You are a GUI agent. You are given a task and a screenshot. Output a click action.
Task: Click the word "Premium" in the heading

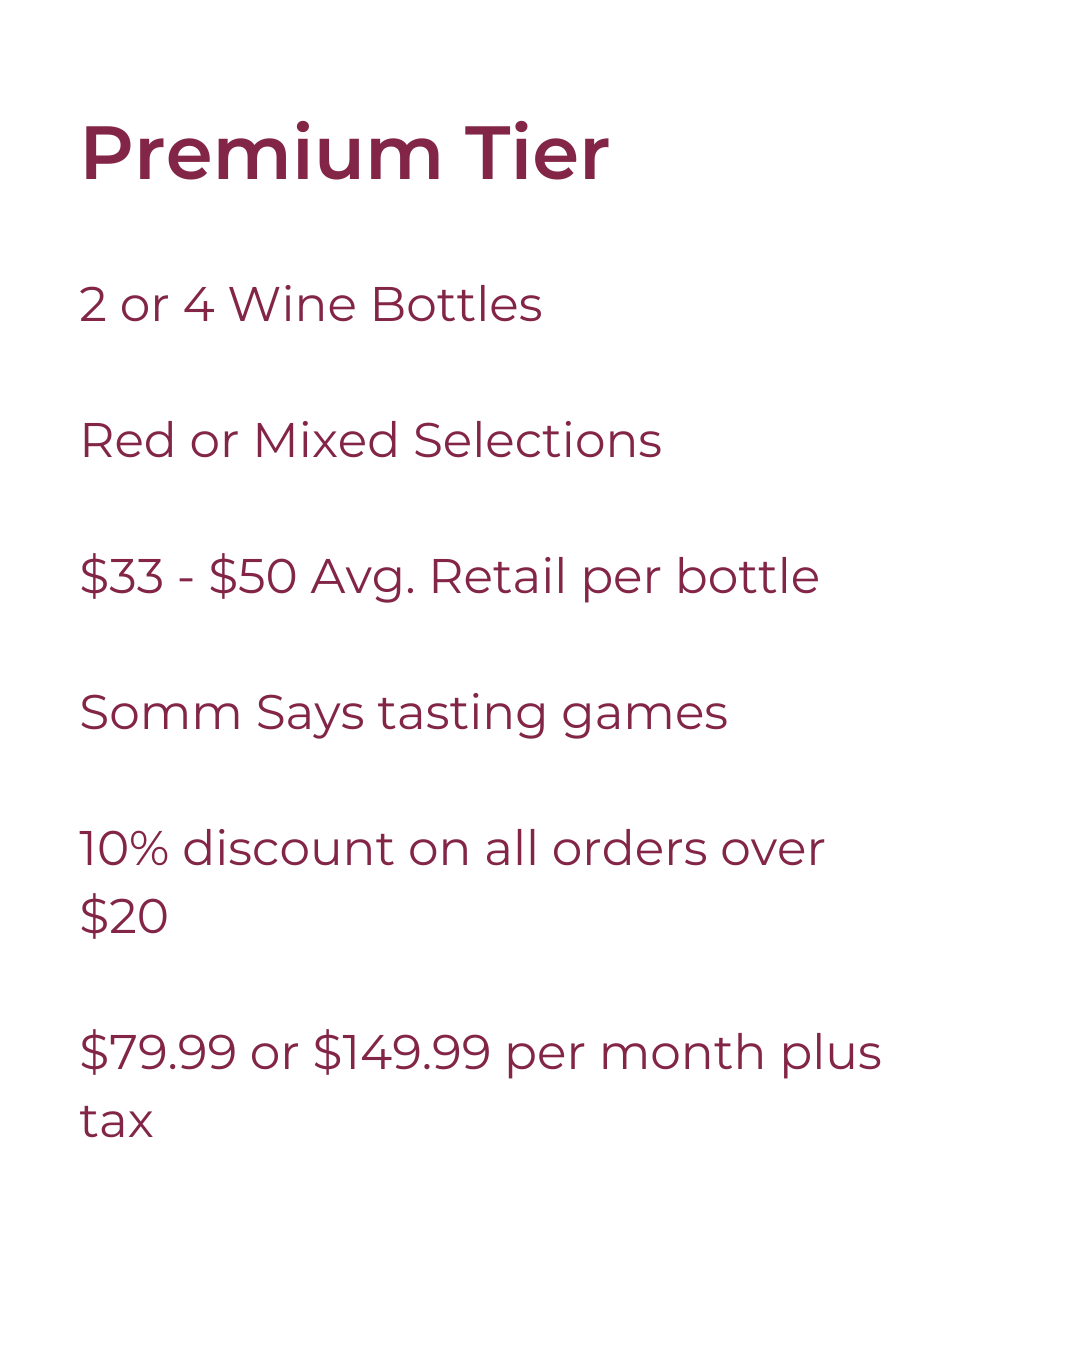point(261,154)
